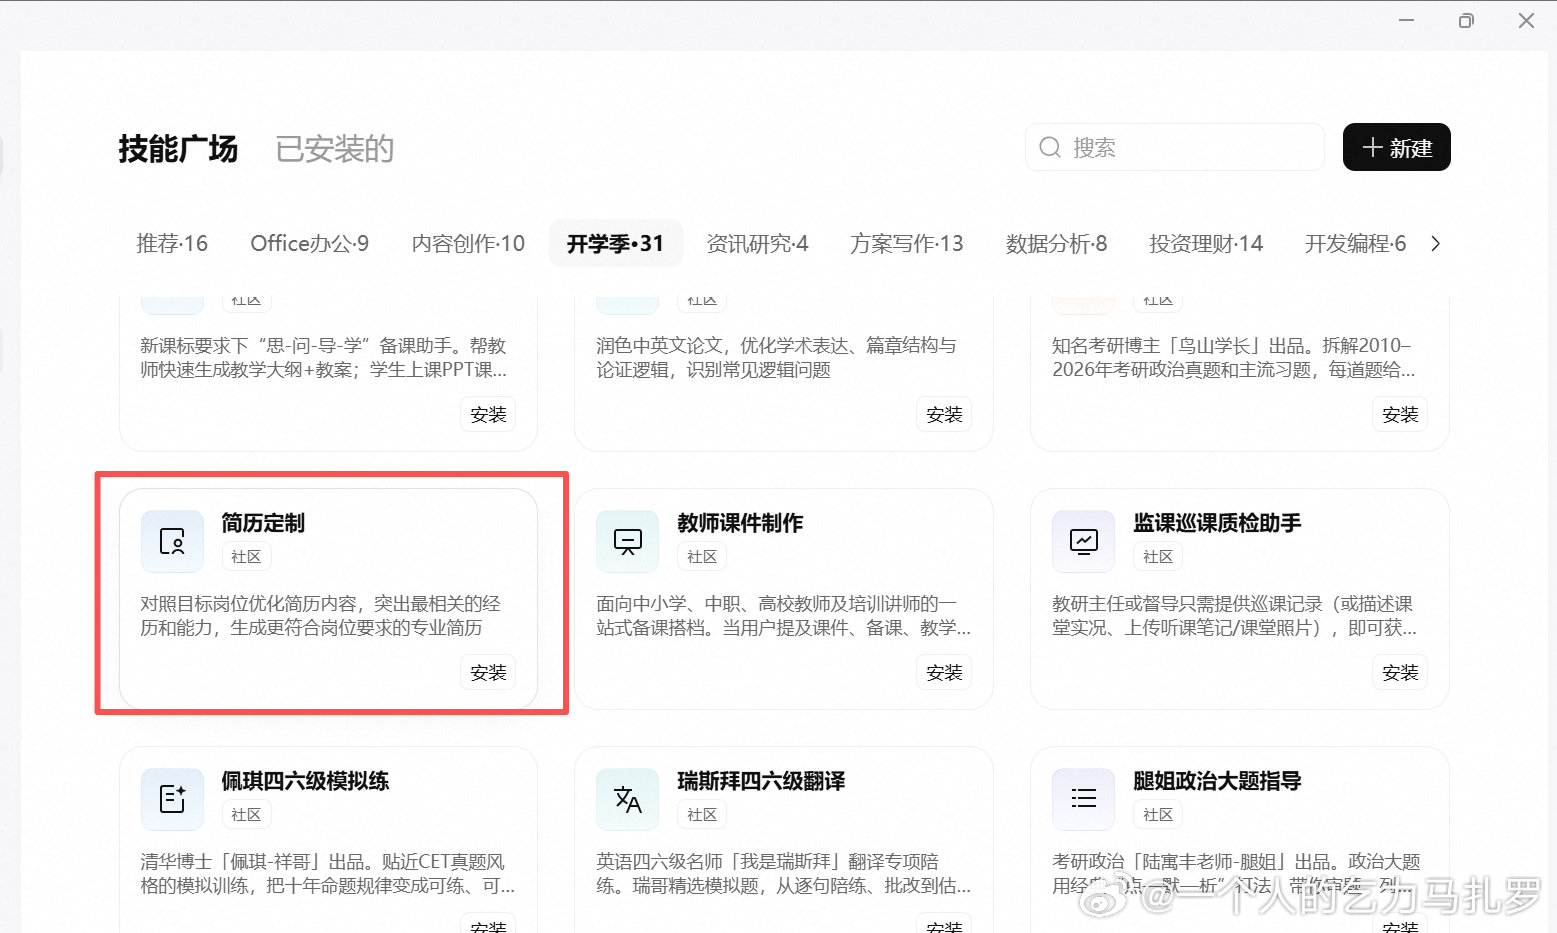
Task: Click the 腿姐政治大题指导 list icon
Action: click(1084, 799)
